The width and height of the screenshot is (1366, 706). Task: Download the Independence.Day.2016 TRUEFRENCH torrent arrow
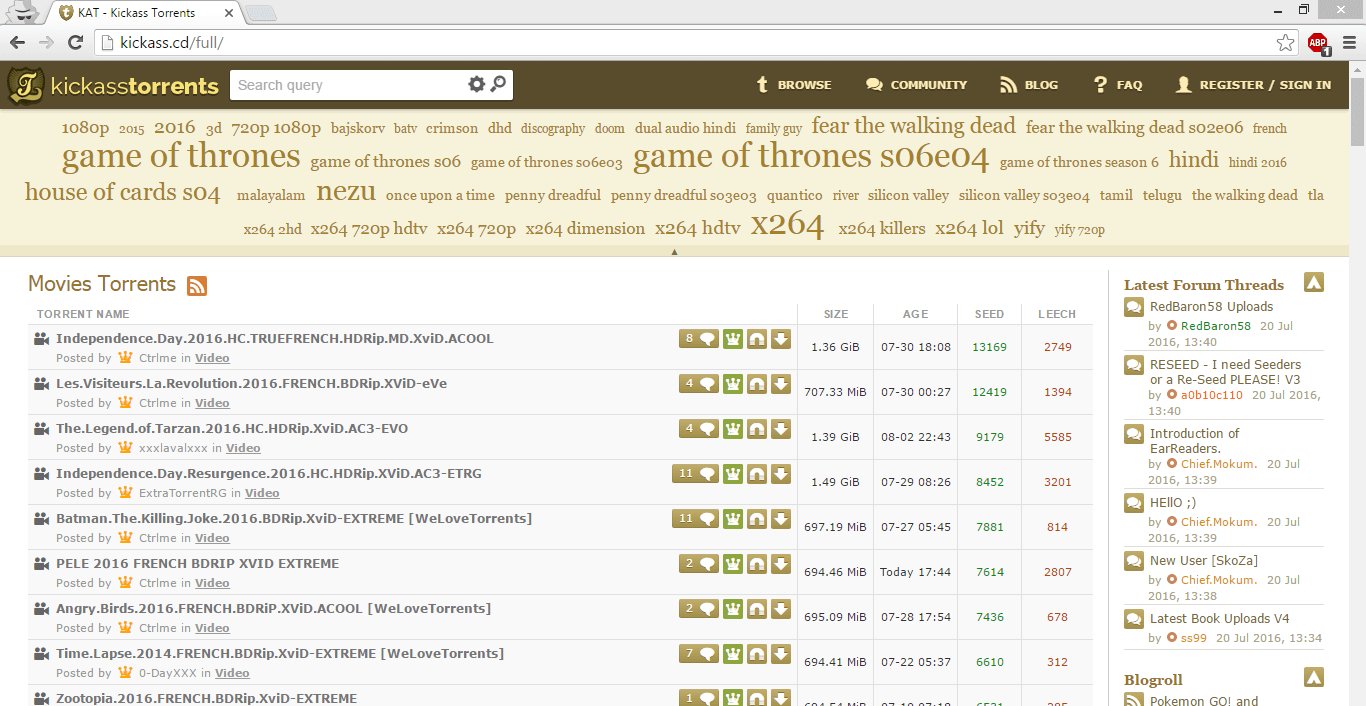(x=781, y=338)
